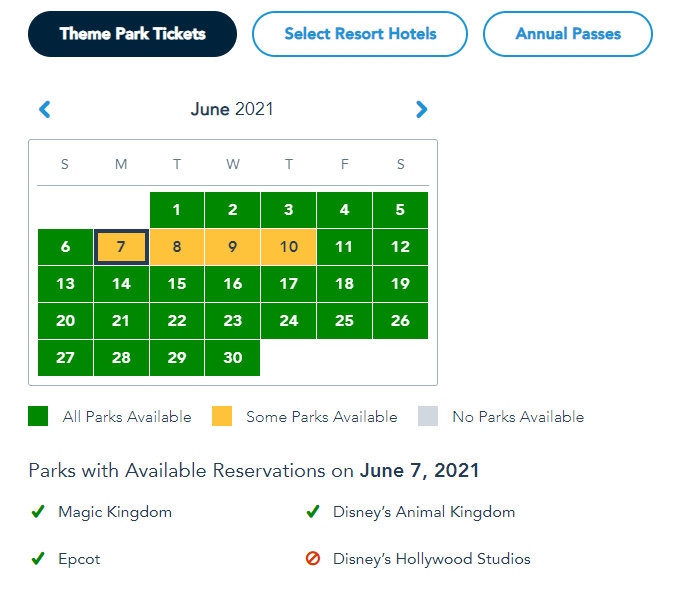
Task: Click the yellow Some Parks Available swatch
Action: tap(222, 417)
